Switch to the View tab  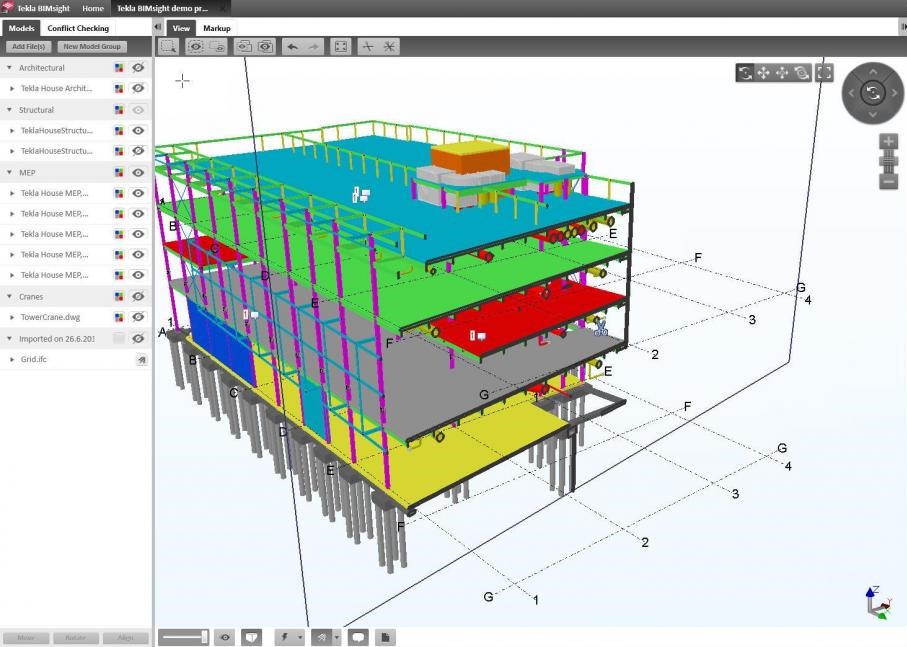tap(181, 28)
